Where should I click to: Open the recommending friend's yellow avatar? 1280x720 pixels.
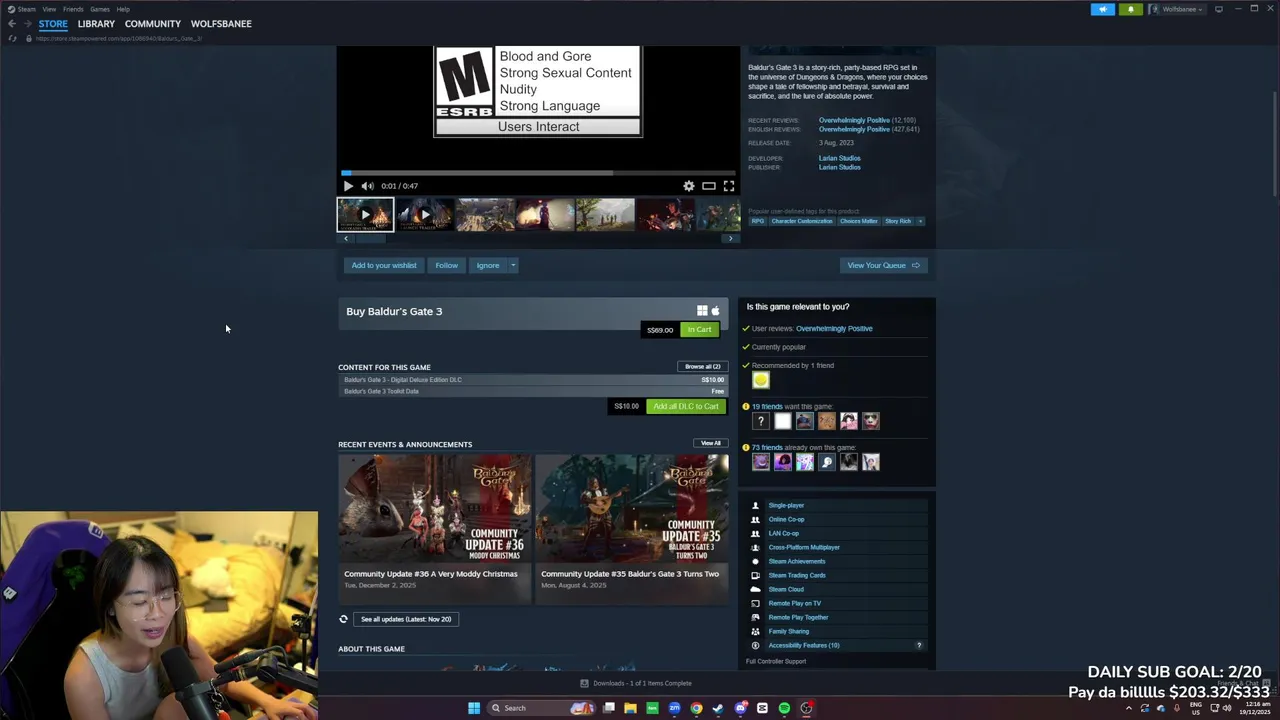761,380
